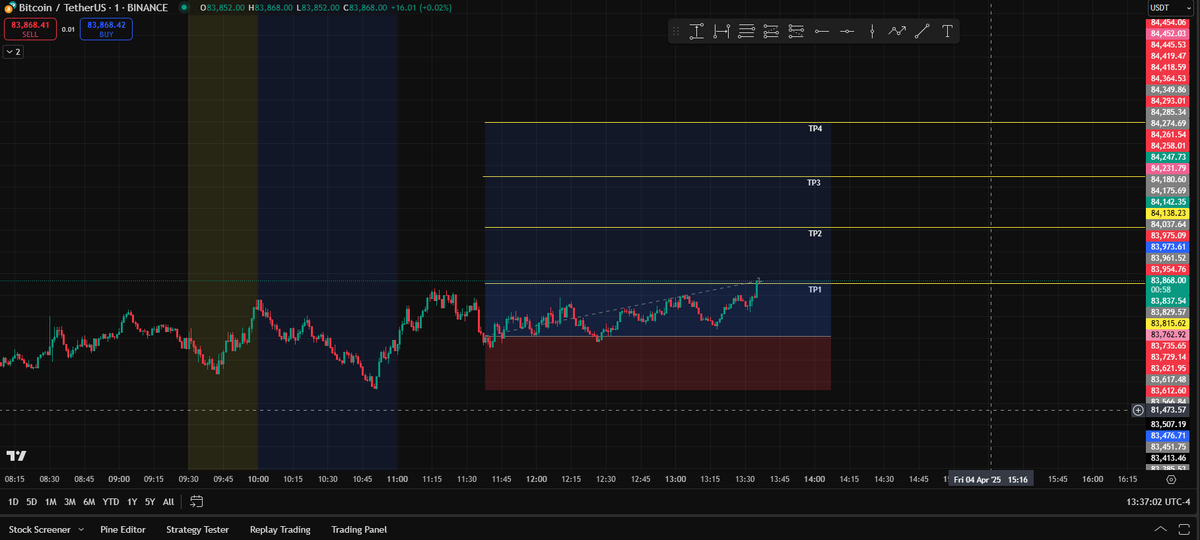Screen dimensions: 1200x540
Task: Open the 13:37:02 UTC-4 timezone menu
Action: pyautogui.click(x=1158, y=501)
